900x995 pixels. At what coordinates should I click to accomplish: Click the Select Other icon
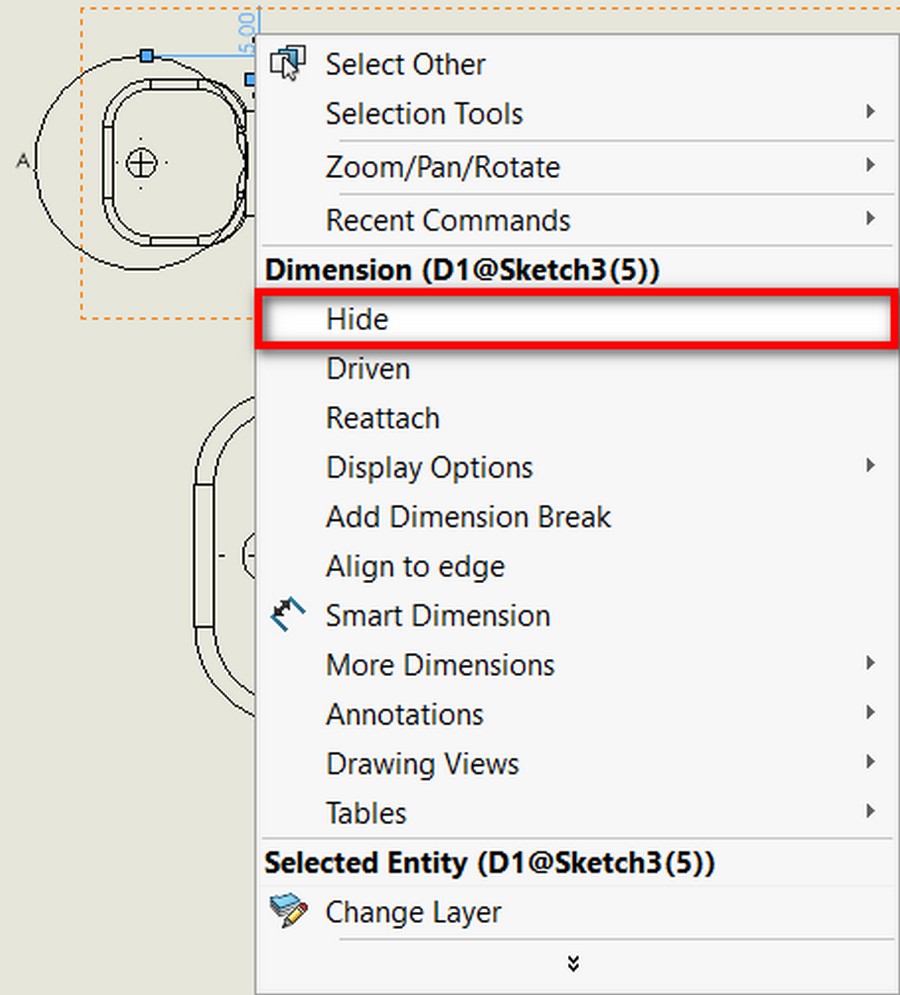tap(288, 63)
